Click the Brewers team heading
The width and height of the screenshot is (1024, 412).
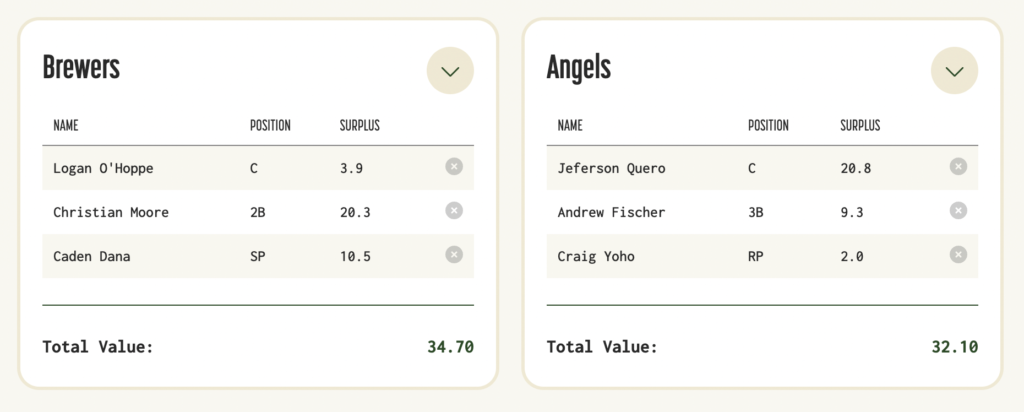click(x=81, y=68)
